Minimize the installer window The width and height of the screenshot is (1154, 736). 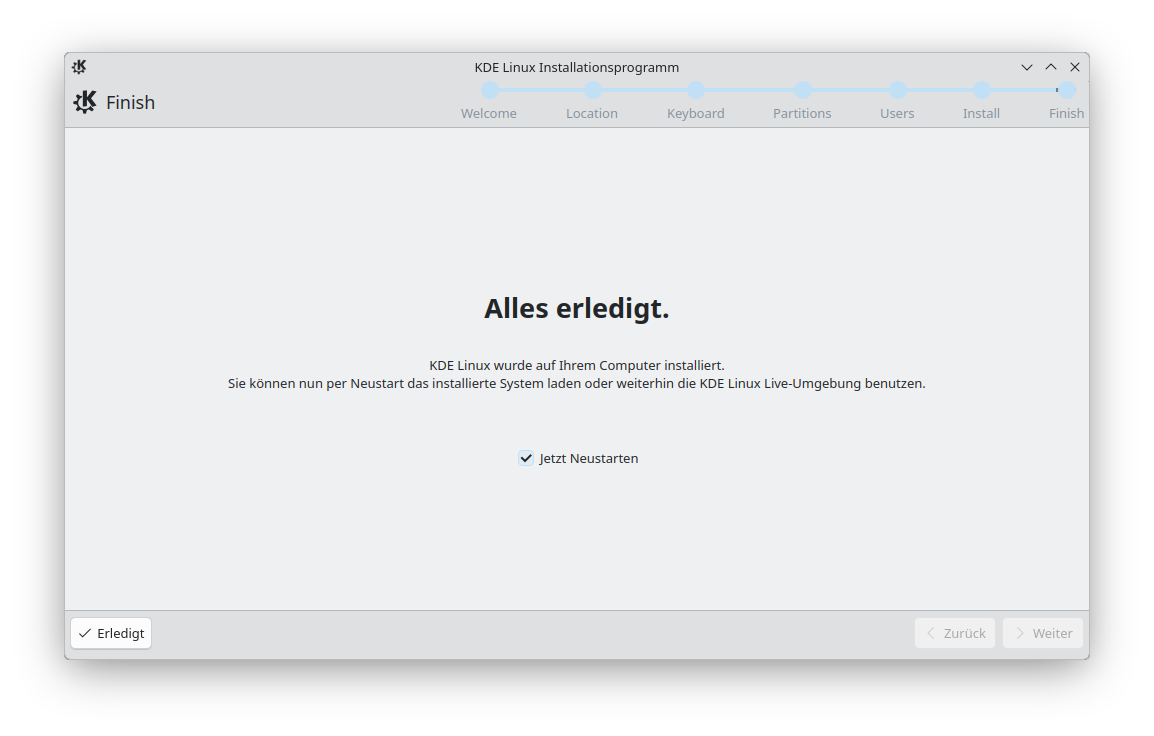coord(1027,67)
